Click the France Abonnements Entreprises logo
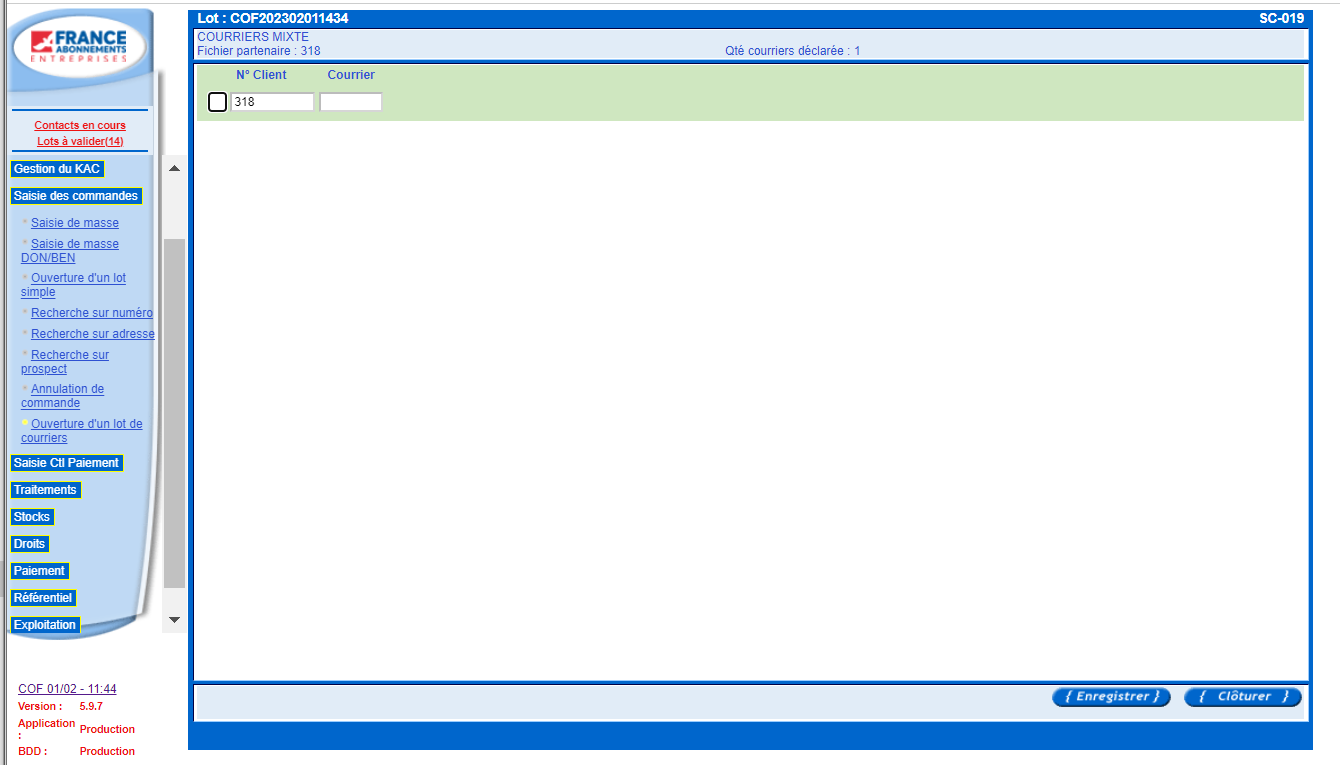Viewport: 1340px width, 765px height. click(x=79, y=47)
